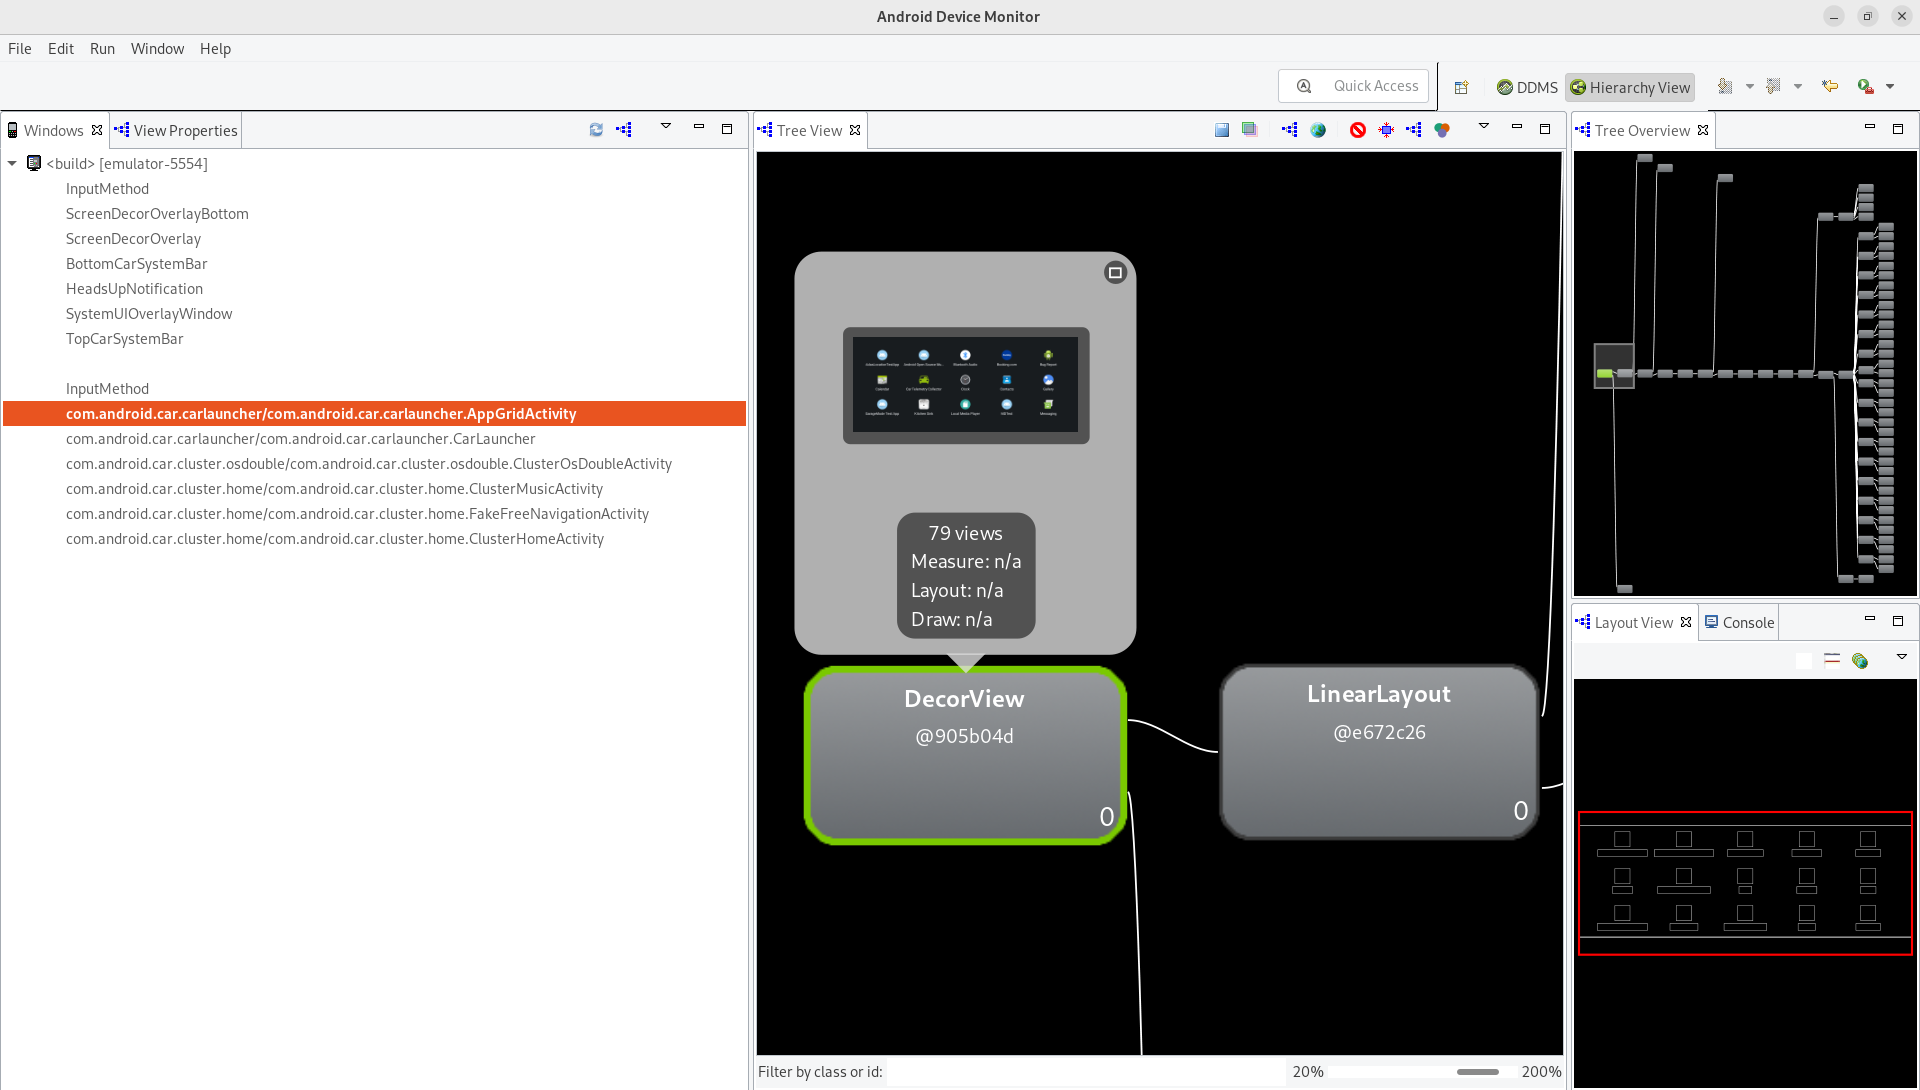The width and height of the screenshot is (1920, 1090).
Task: Toggle the Layout View white background square
Action: click(x=1804, y=660)
